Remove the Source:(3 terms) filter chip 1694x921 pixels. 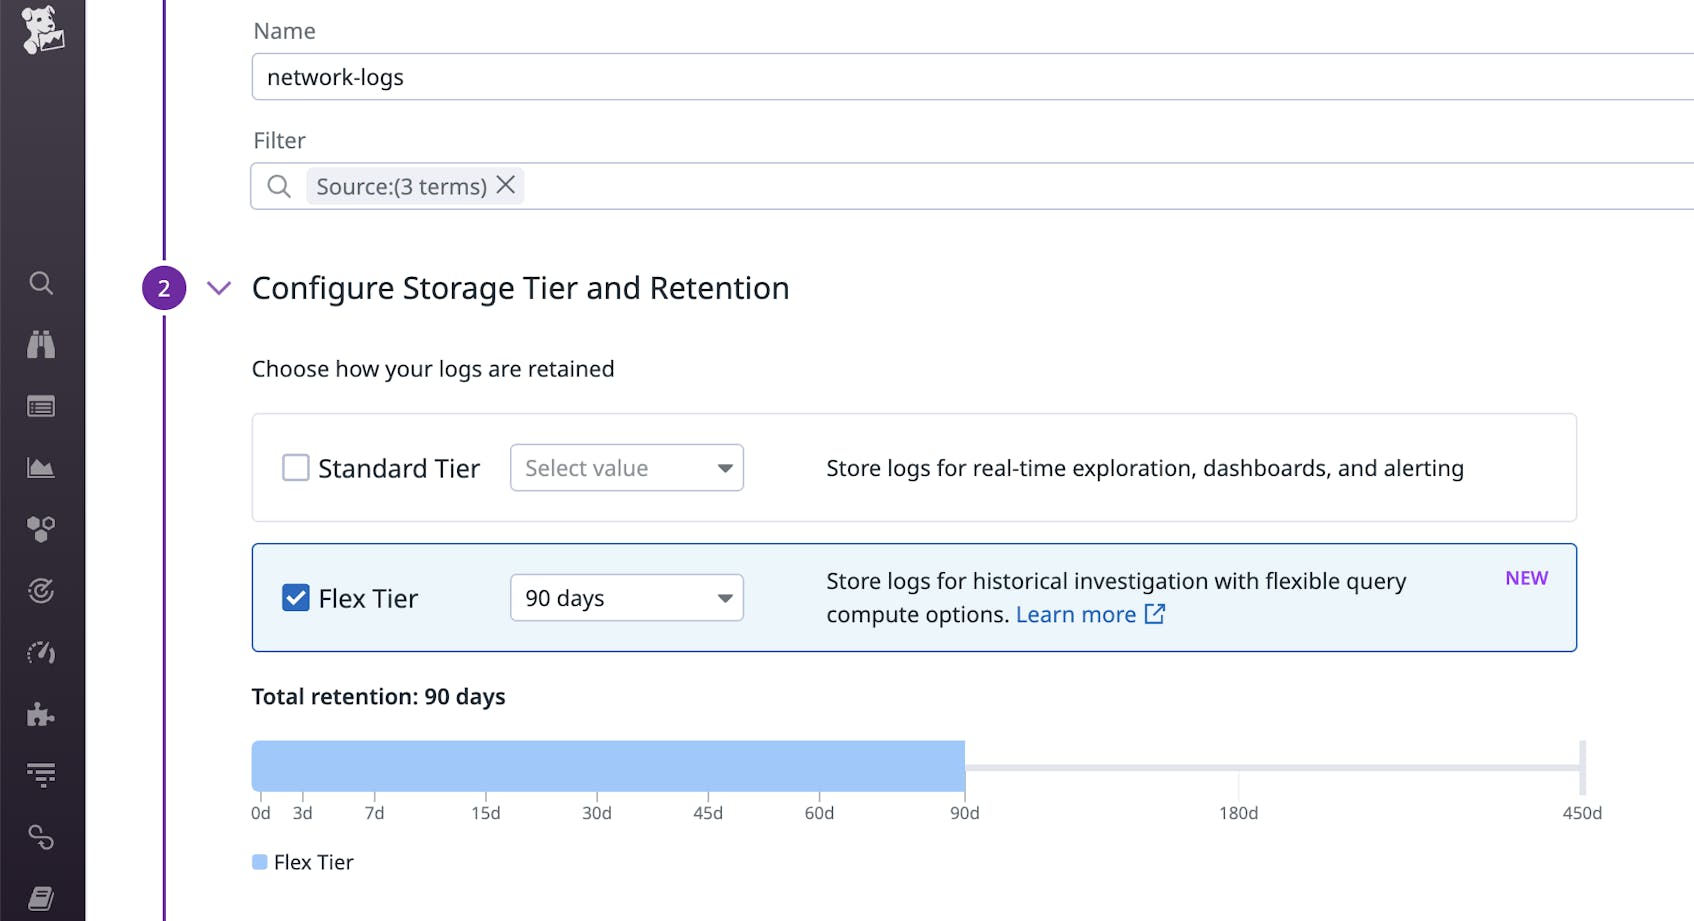pyautogui.click(x=506, y=185)
